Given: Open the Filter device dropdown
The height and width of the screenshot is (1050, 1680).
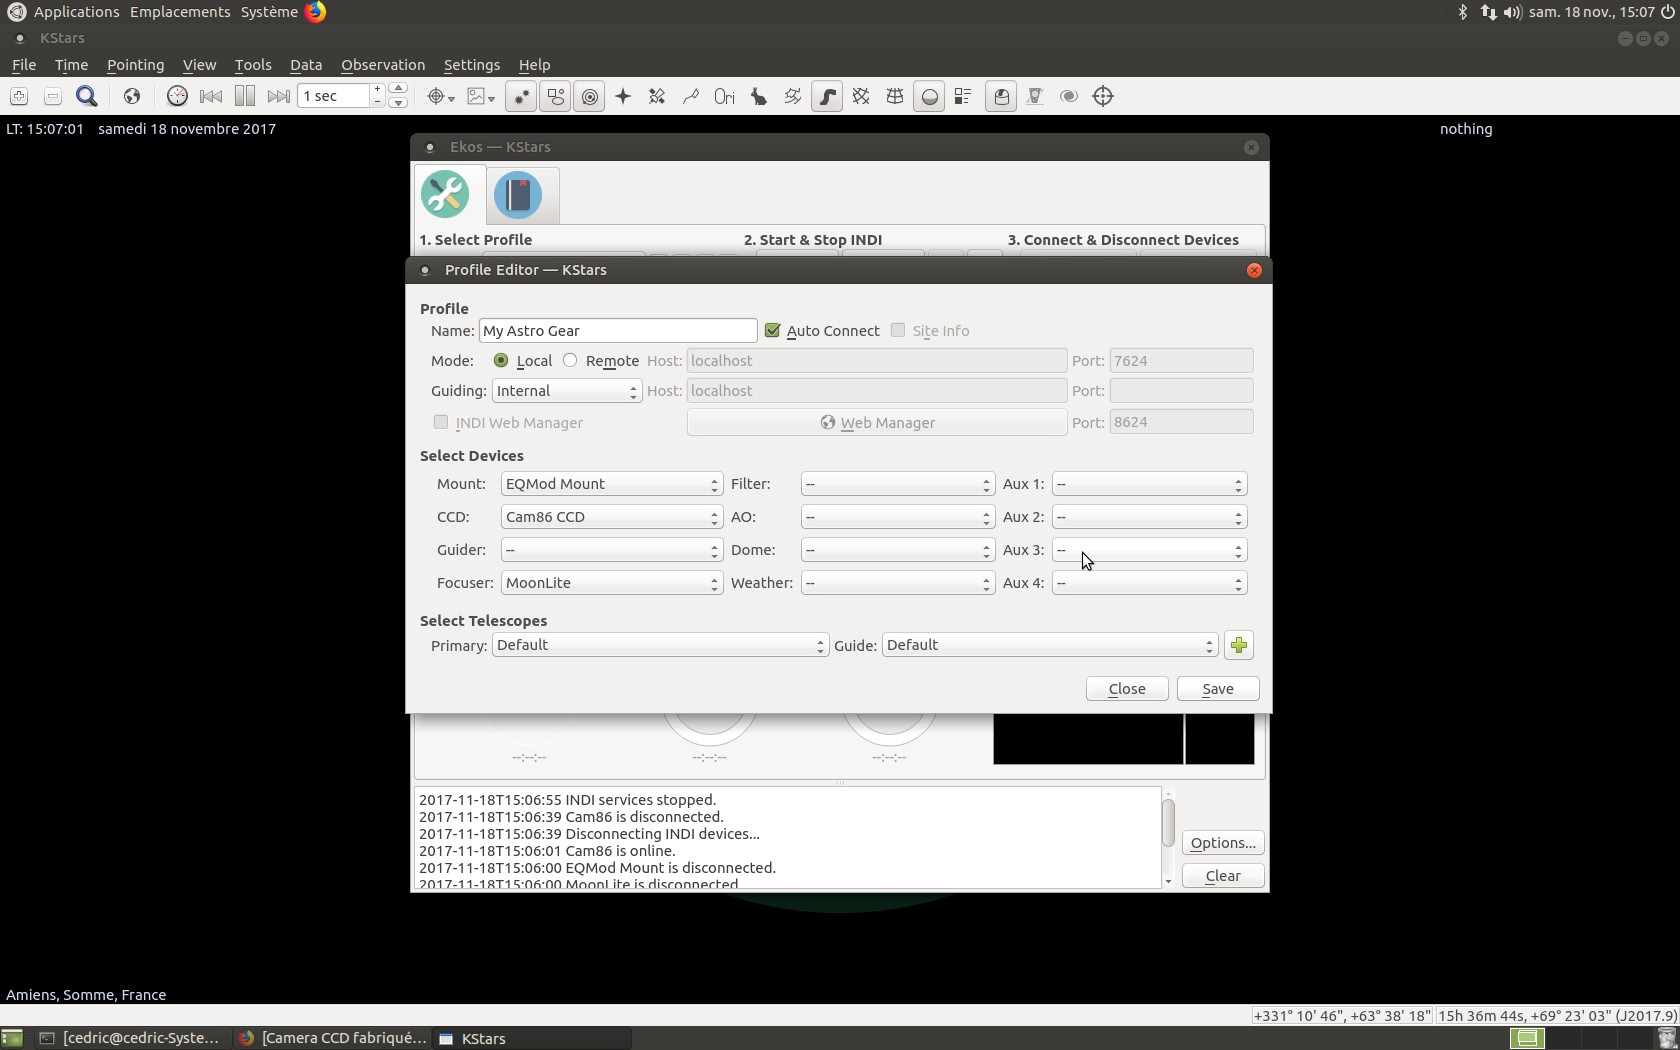Looking at the screenshot, I should (x=898, y=484).
